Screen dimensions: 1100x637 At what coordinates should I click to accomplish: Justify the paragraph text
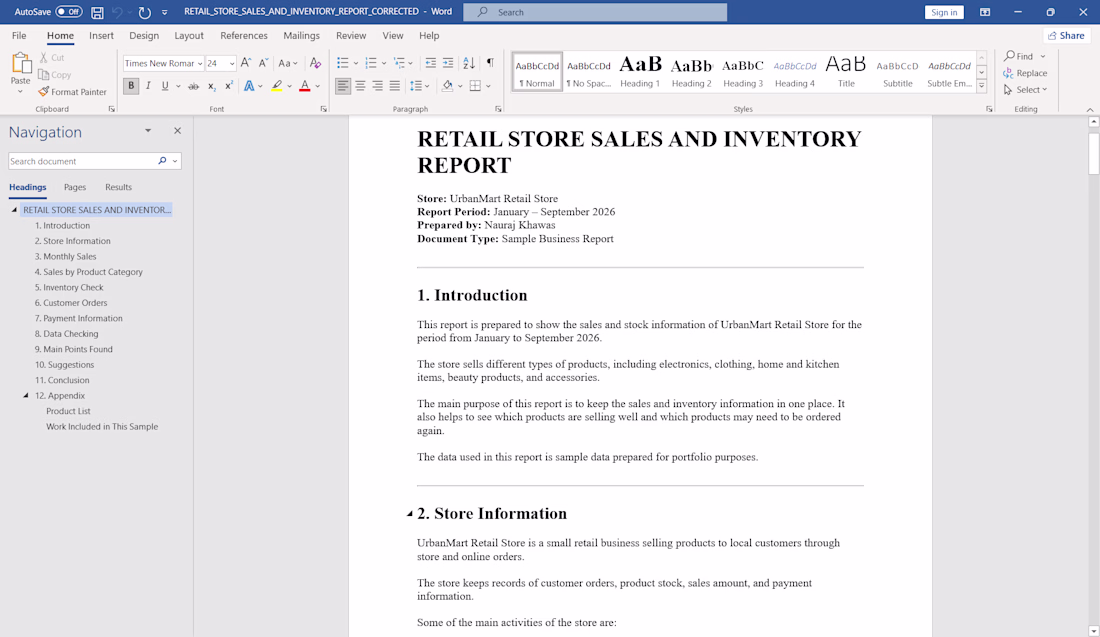click(x=395, y=86)
